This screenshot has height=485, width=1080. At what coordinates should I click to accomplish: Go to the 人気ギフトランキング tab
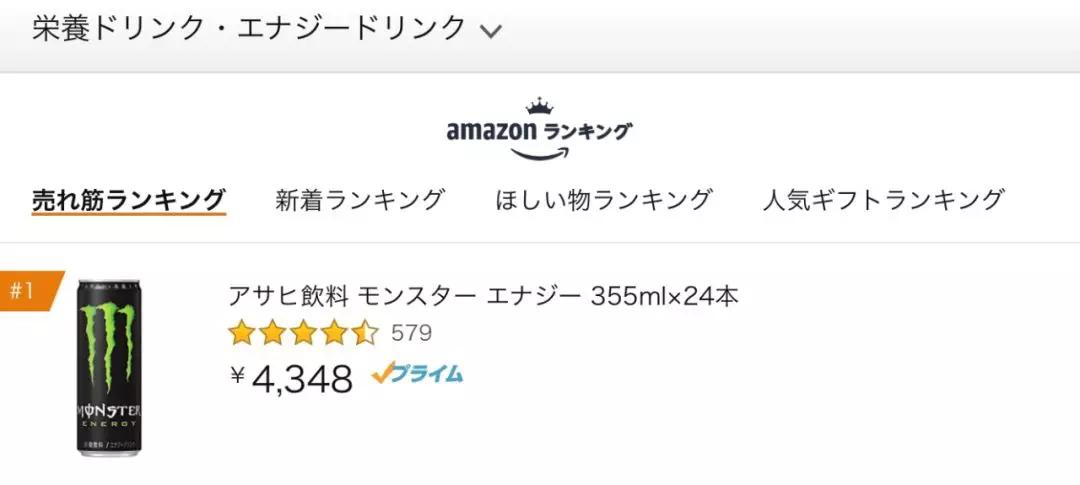coord(883,199)
